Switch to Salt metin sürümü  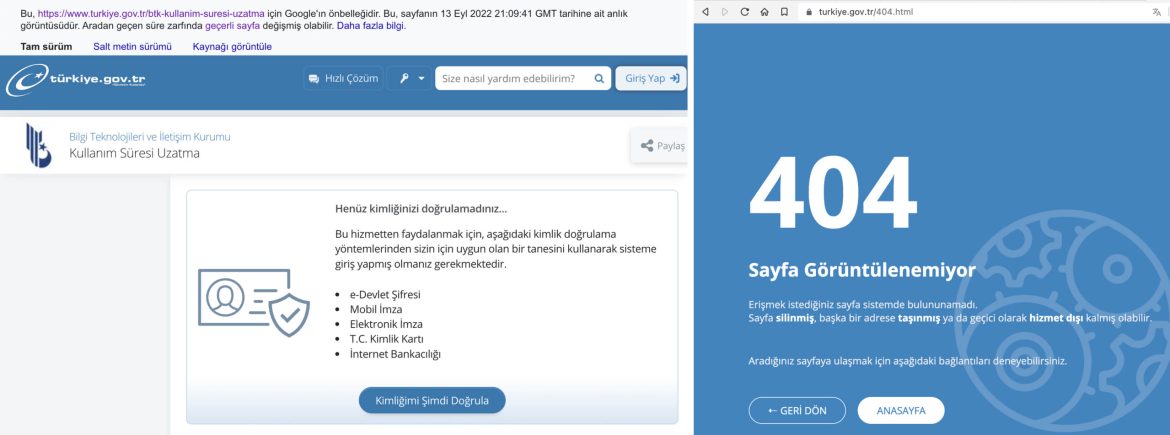132,46
